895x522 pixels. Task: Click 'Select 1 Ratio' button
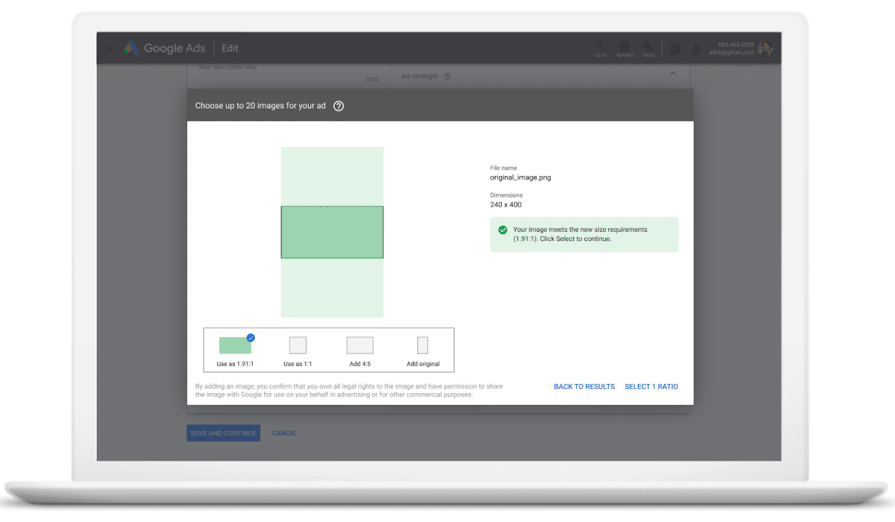[651, 387]
